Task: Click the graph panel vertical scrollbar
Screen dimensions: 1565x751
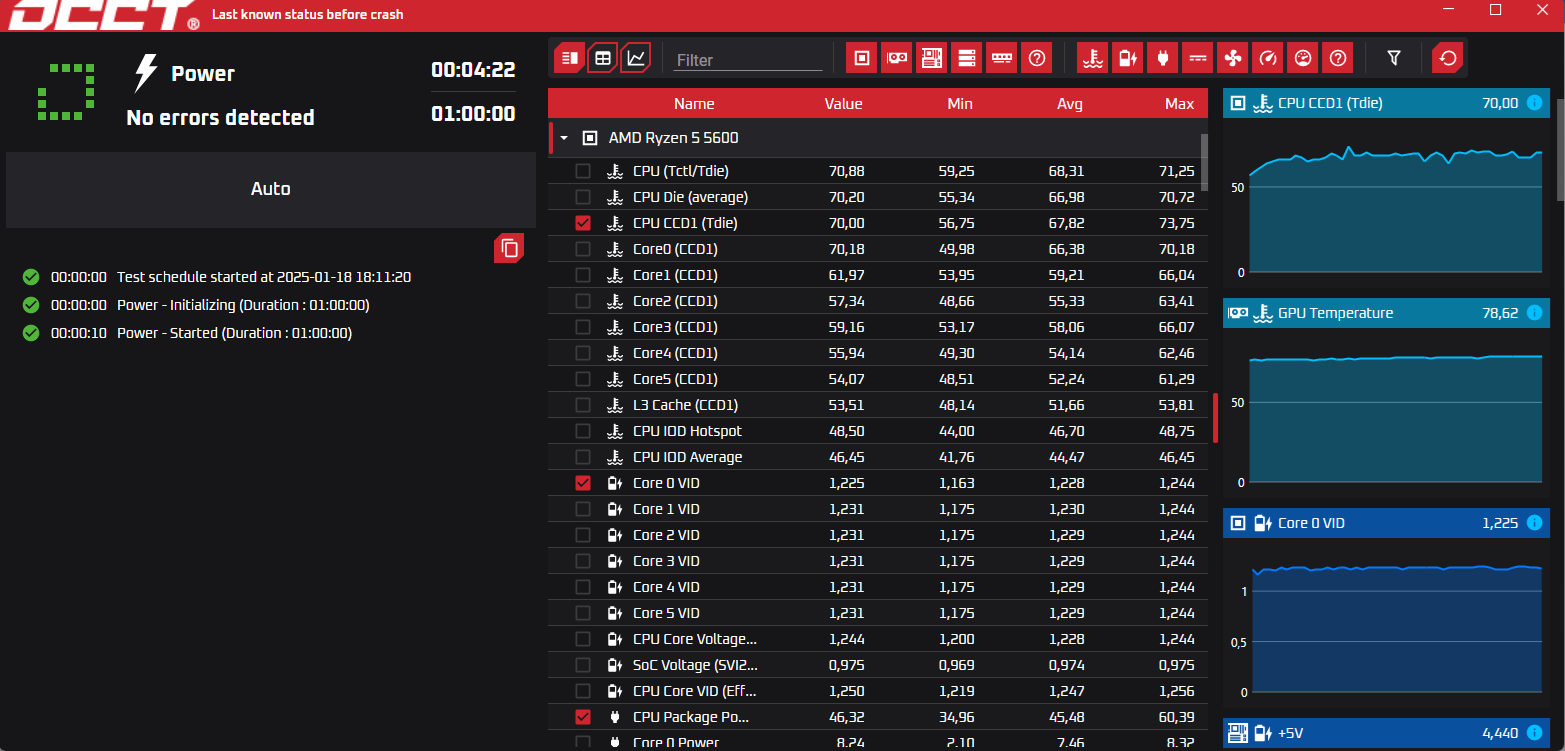Action: (1561, 150)
